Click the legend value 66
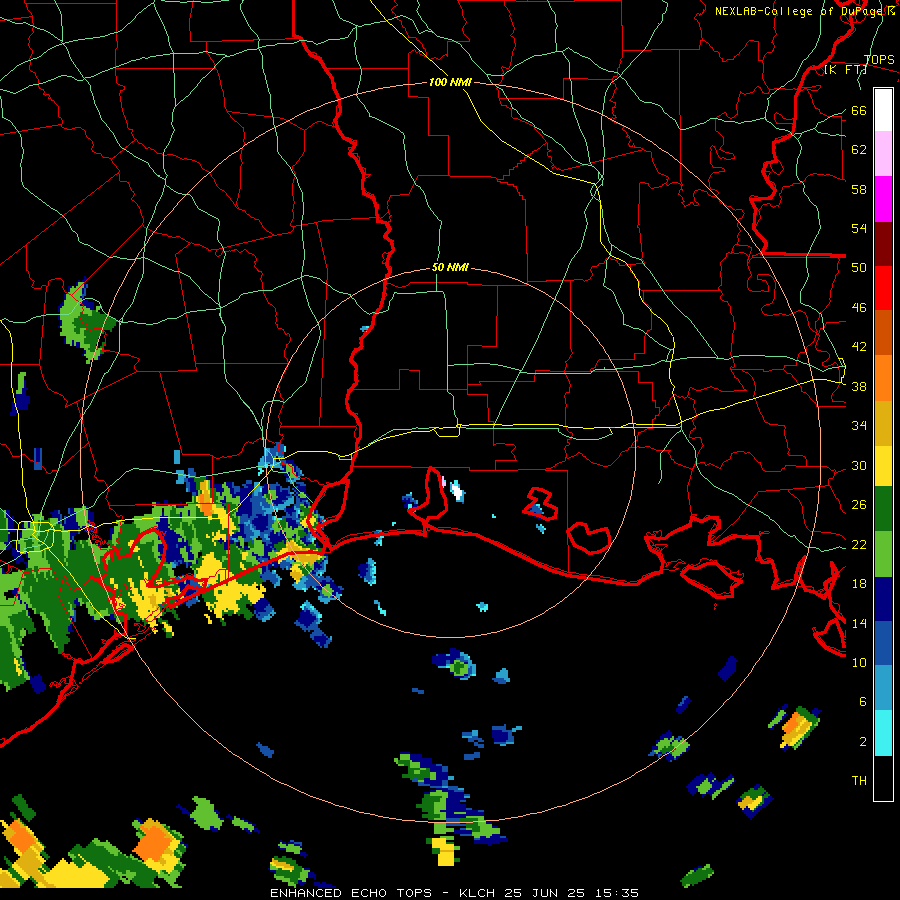This screenshot has width=900, height=900. coord(859,110)
